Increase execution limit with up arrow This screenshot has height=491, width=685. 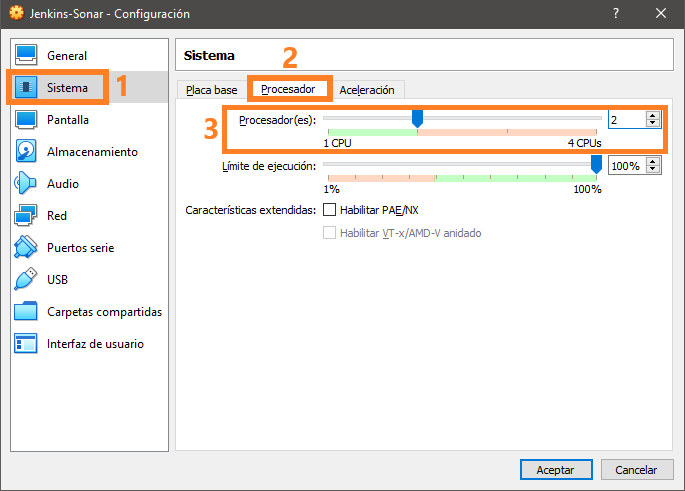(x=653, y=162)
